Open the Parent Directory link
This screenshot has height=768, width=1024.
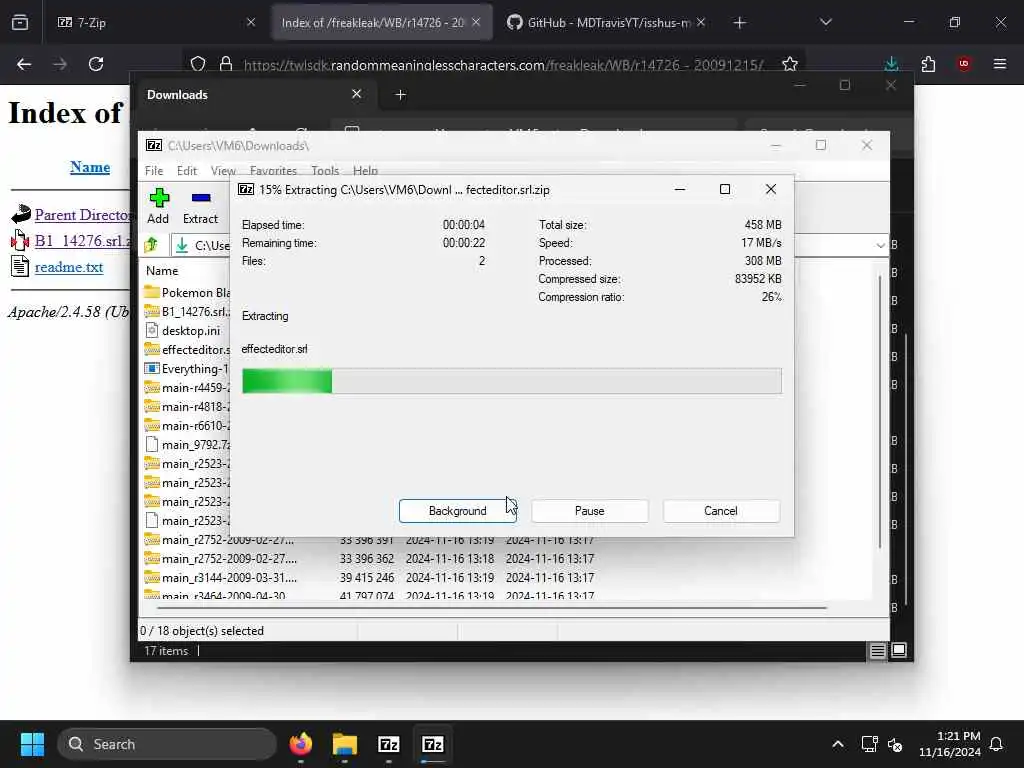coord(82,215)
